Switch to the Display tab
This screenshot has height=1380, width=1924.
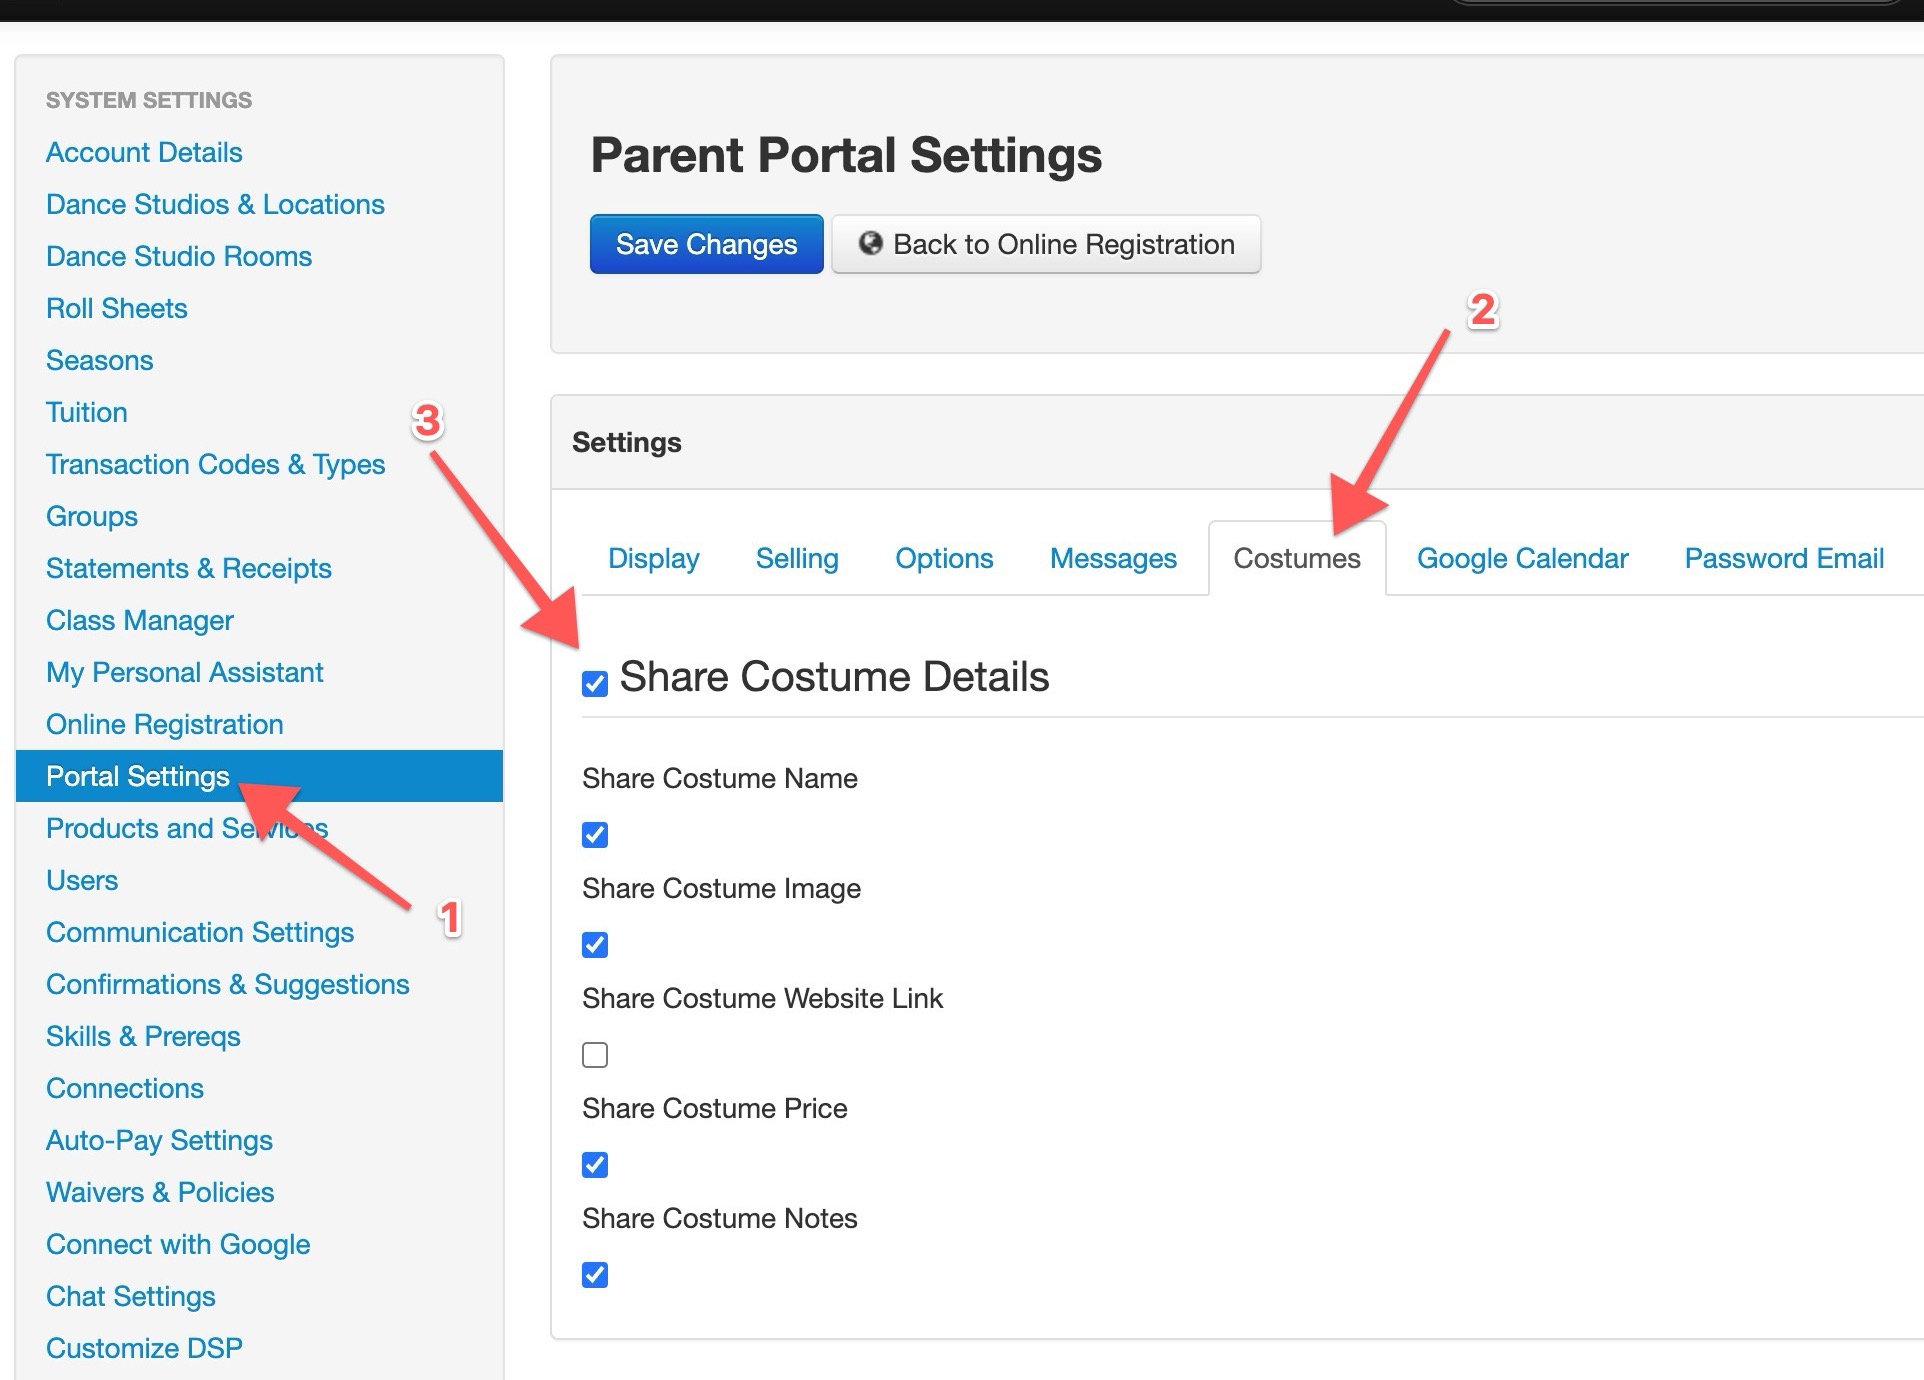[653, 558]
